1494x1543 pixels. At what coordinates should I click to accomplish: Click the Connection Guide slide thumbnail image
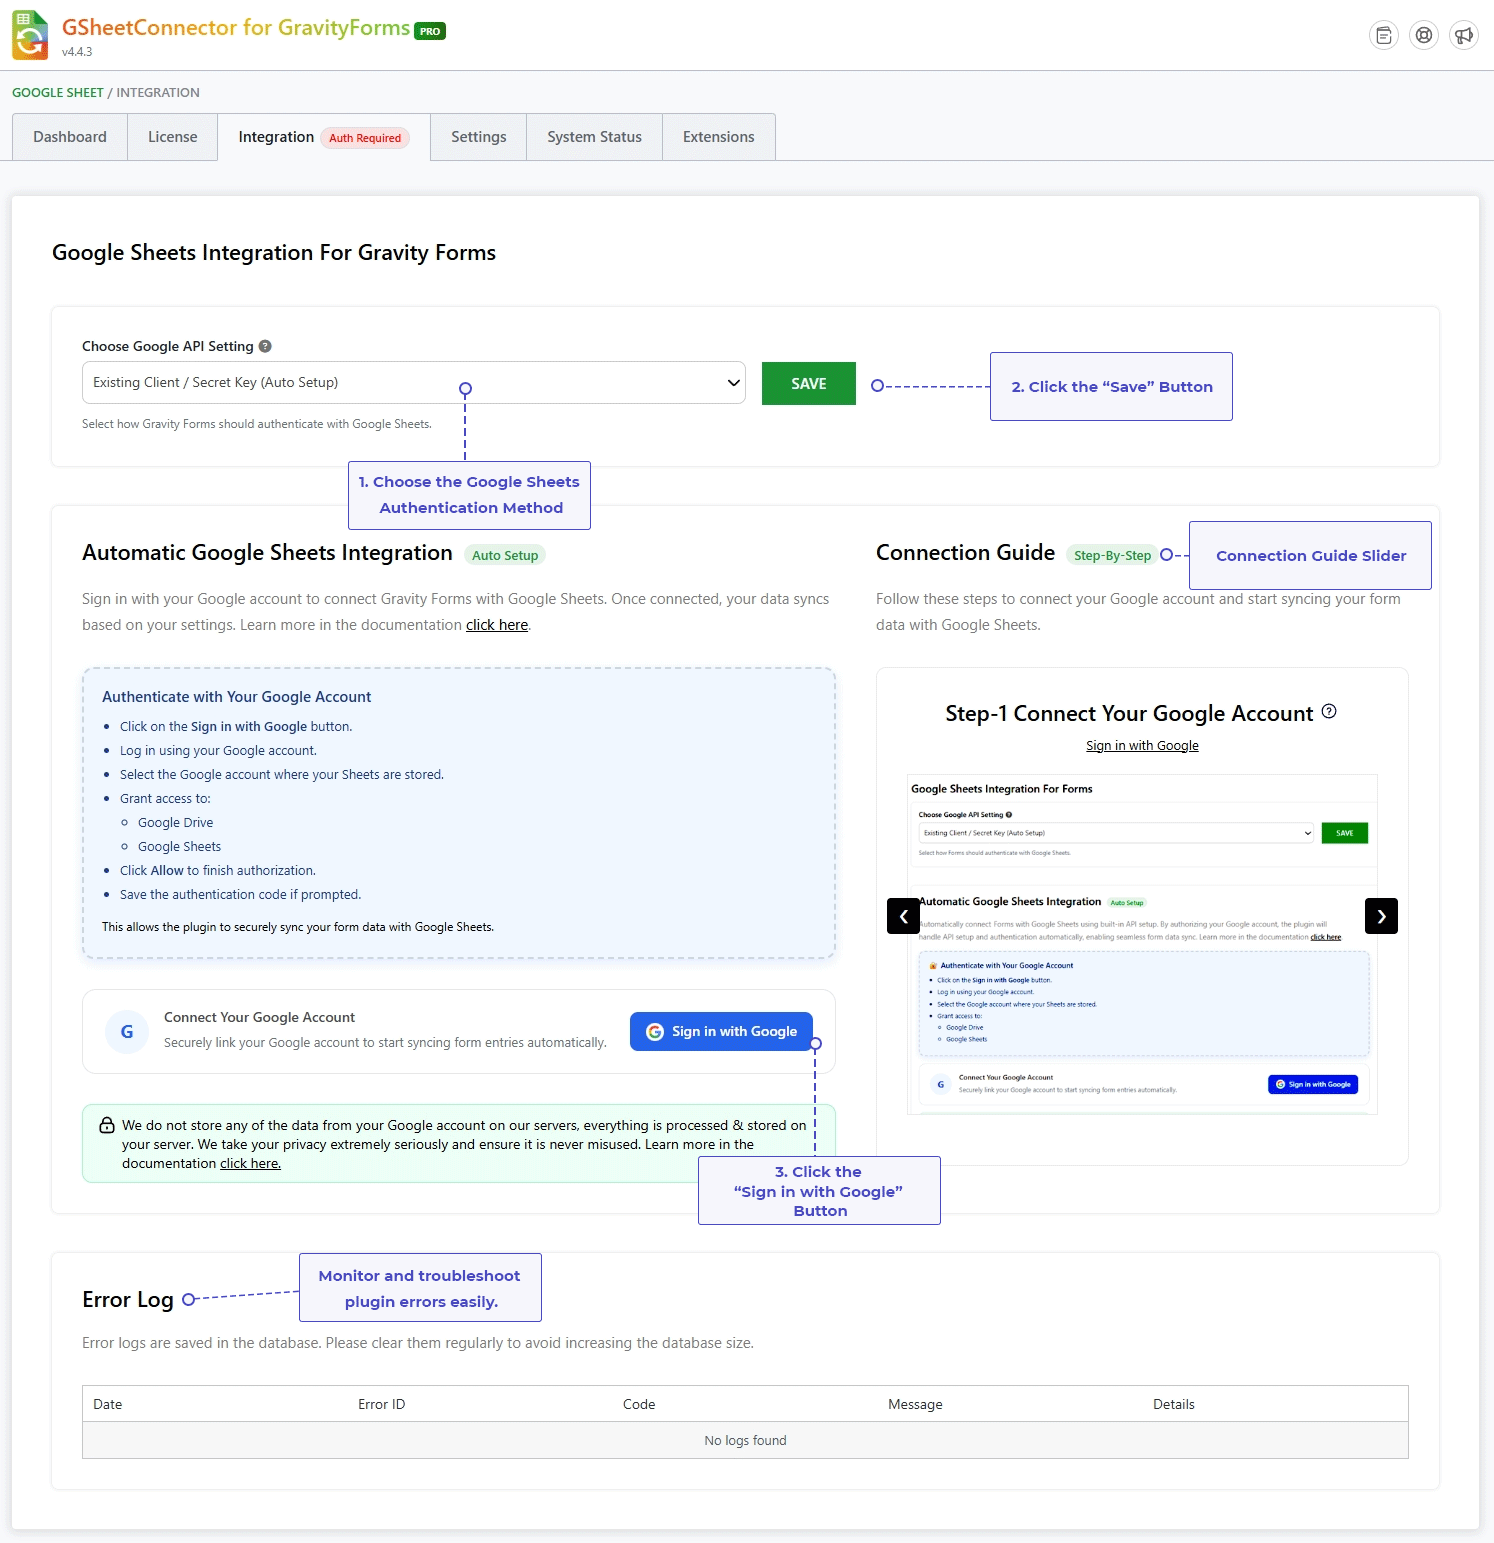click(x=1142, y=944)
